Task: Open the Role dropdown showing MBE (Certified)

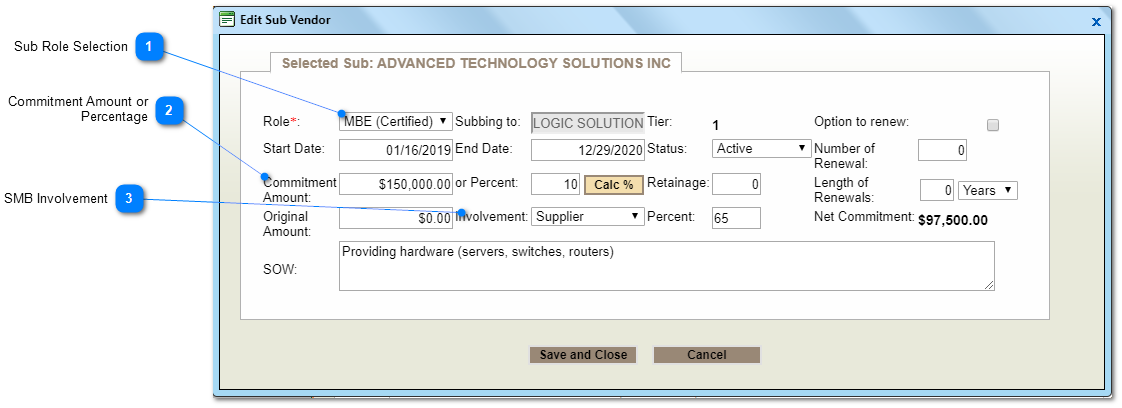Action: click(396, 122)
